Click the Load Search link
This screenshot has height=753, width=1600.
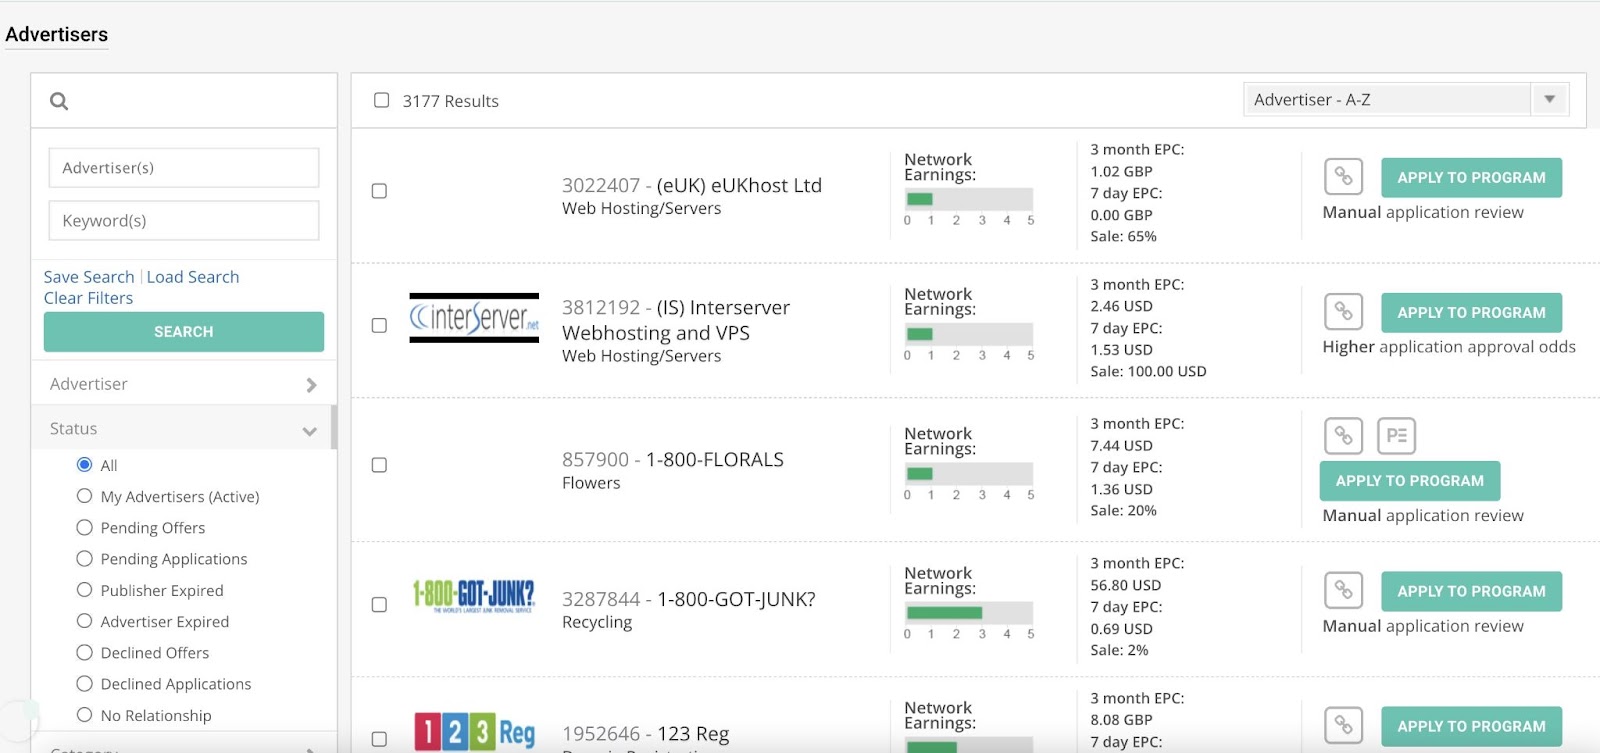(193, 277)
